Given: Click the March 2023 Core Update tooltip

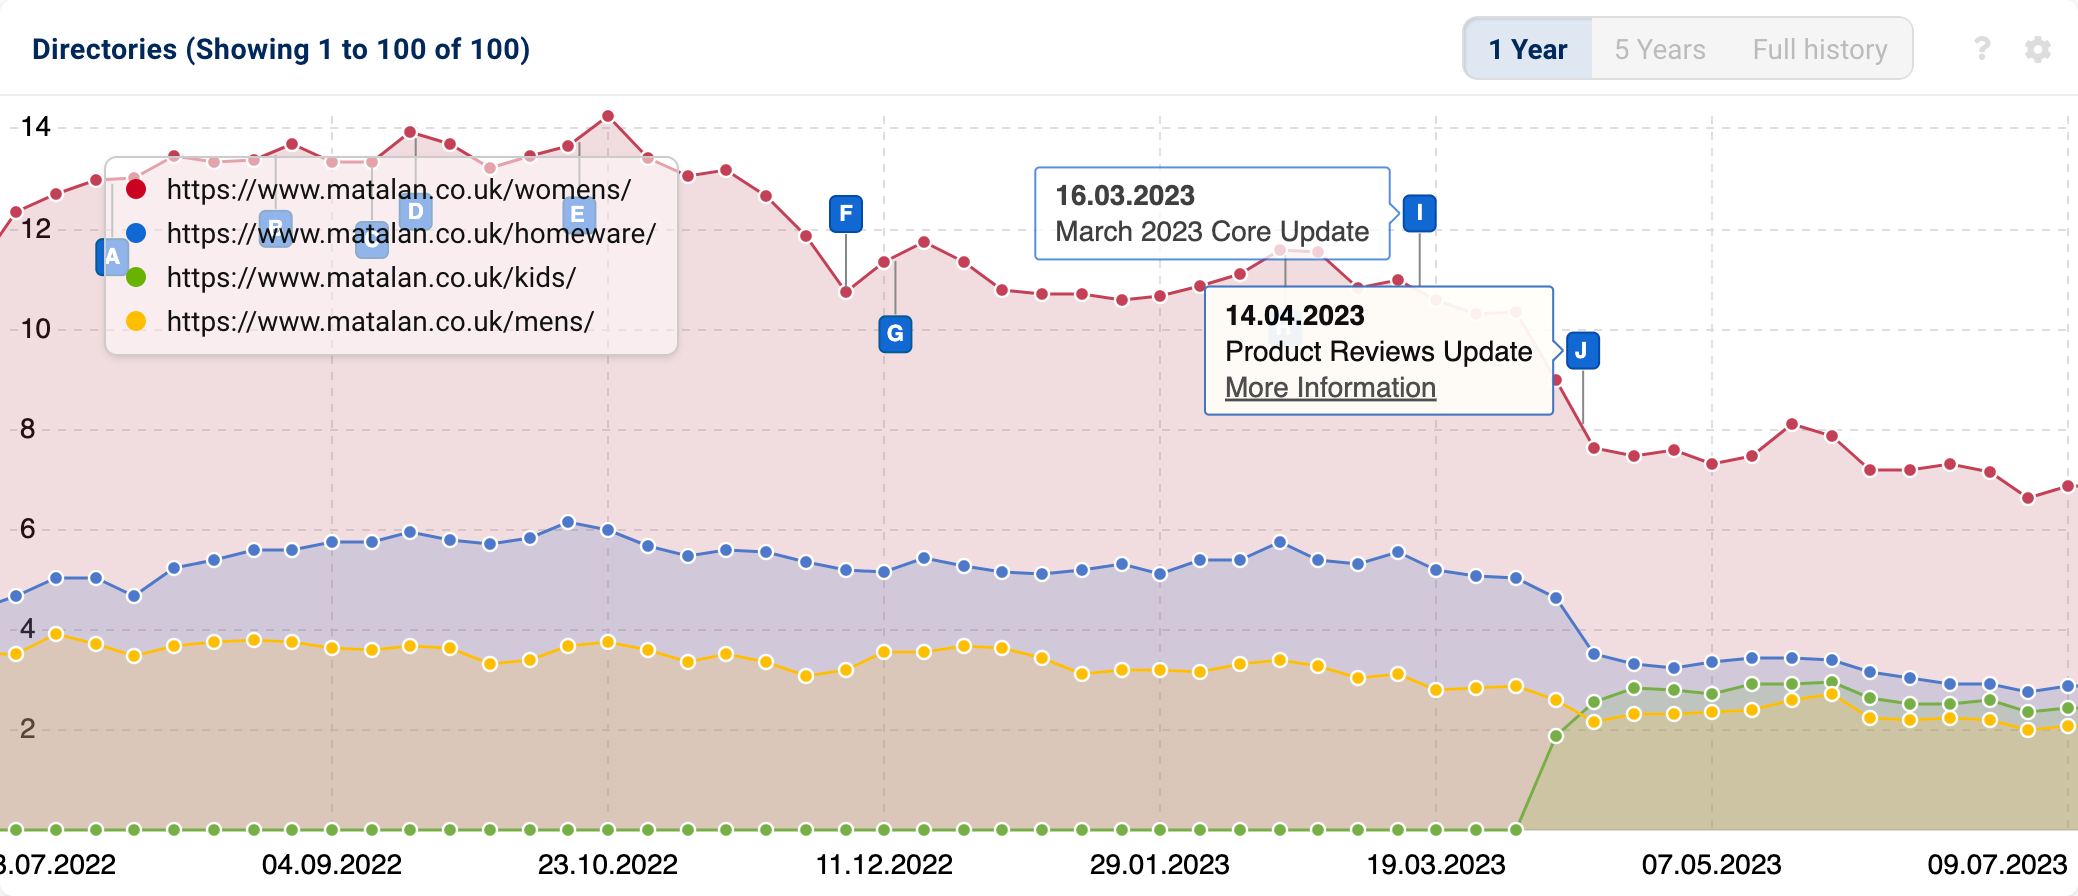Looking at the screenshot, I should (1212, 214).
